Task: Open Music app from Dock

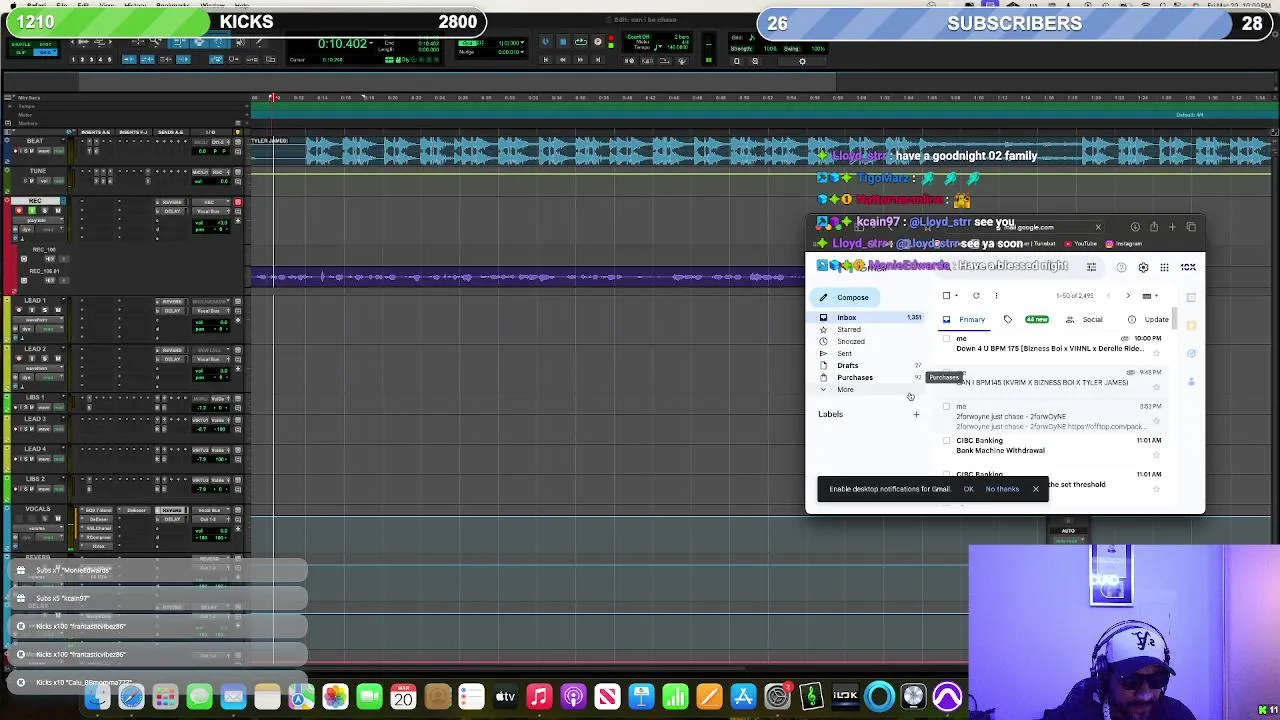Action: (539, 696)
